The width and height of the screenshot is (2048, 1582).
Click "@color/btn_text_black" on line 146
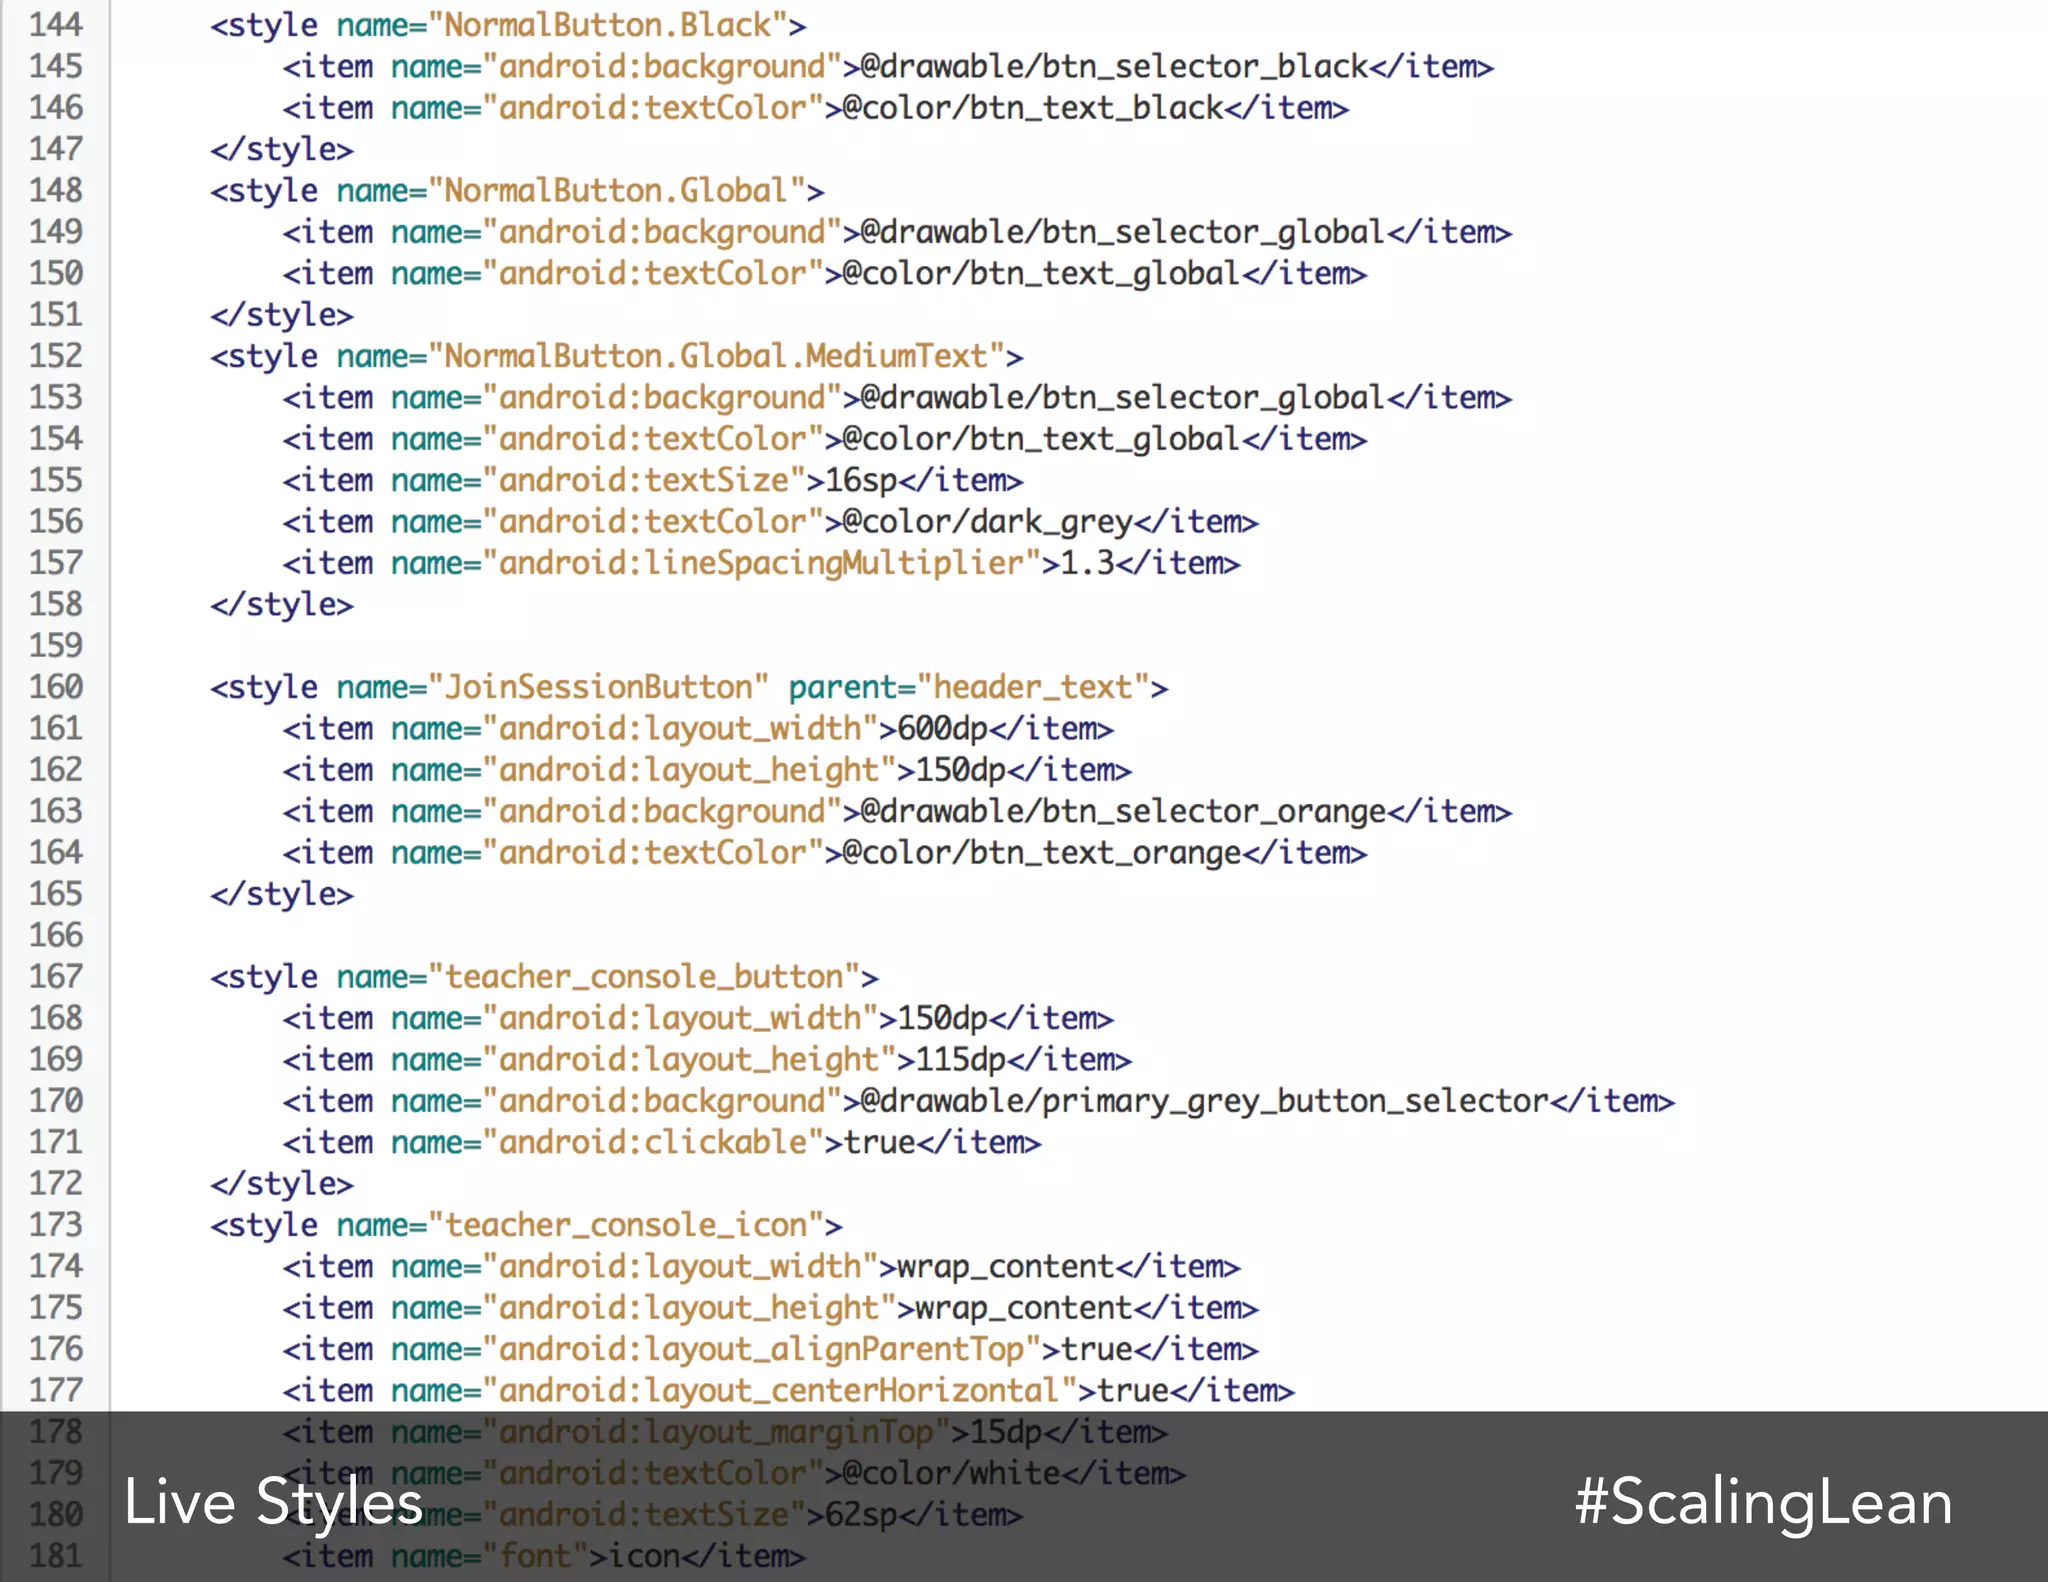1033,108
